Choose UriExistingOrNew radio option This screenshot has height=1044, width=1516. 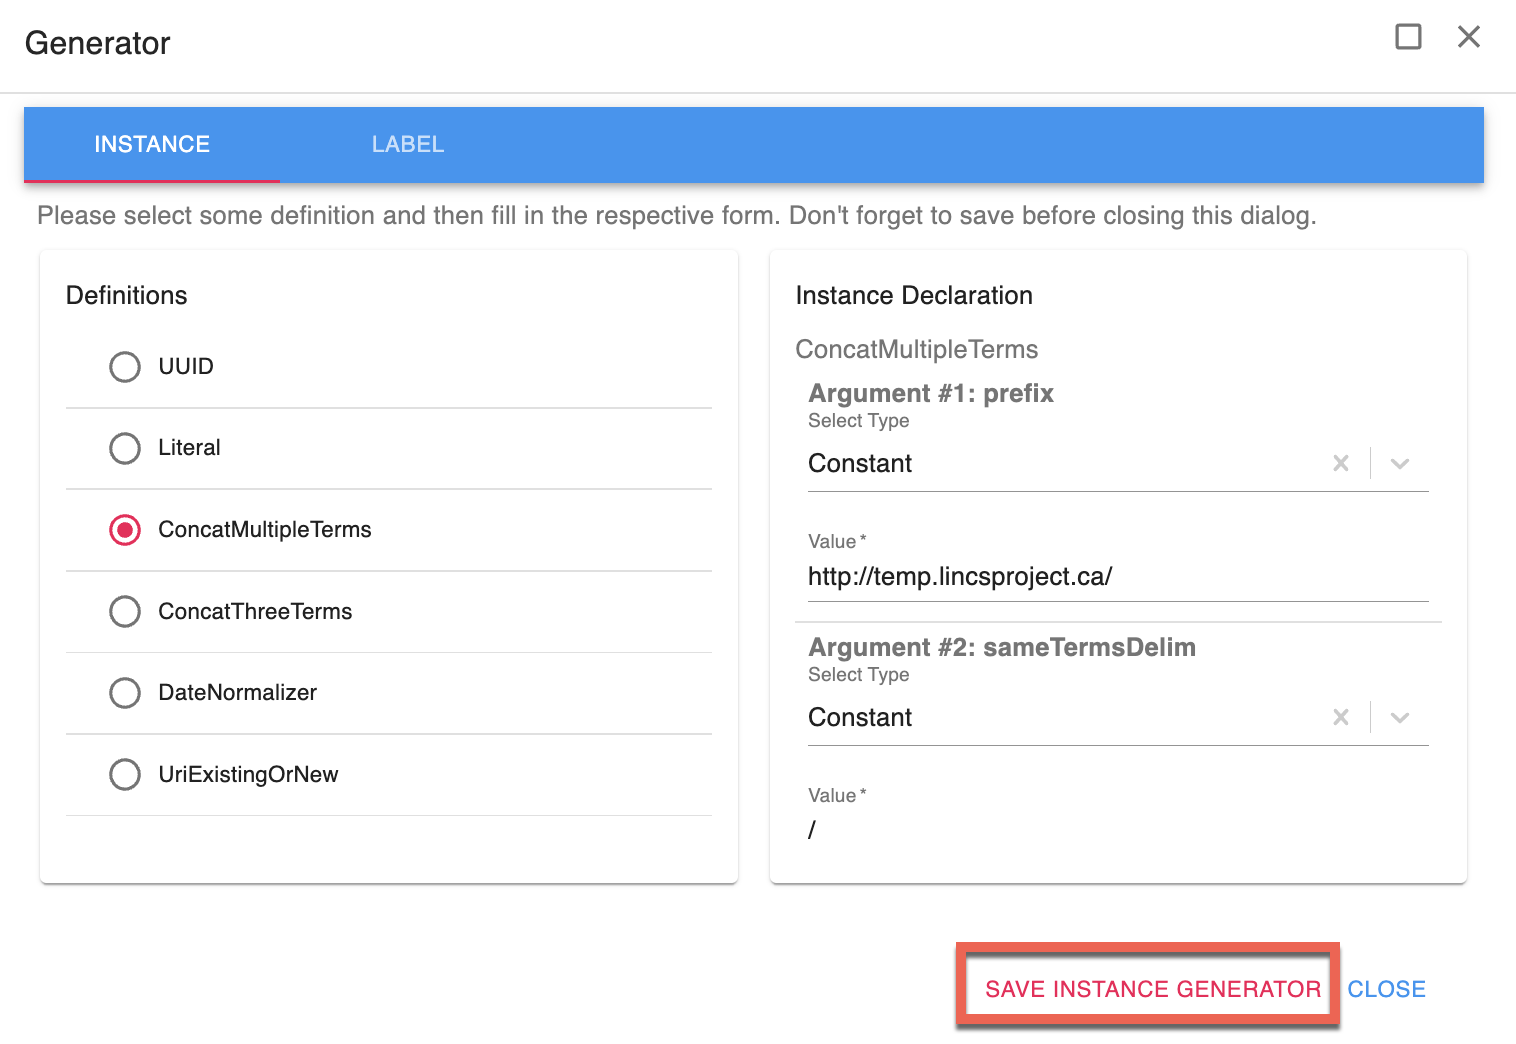[125, 774]
